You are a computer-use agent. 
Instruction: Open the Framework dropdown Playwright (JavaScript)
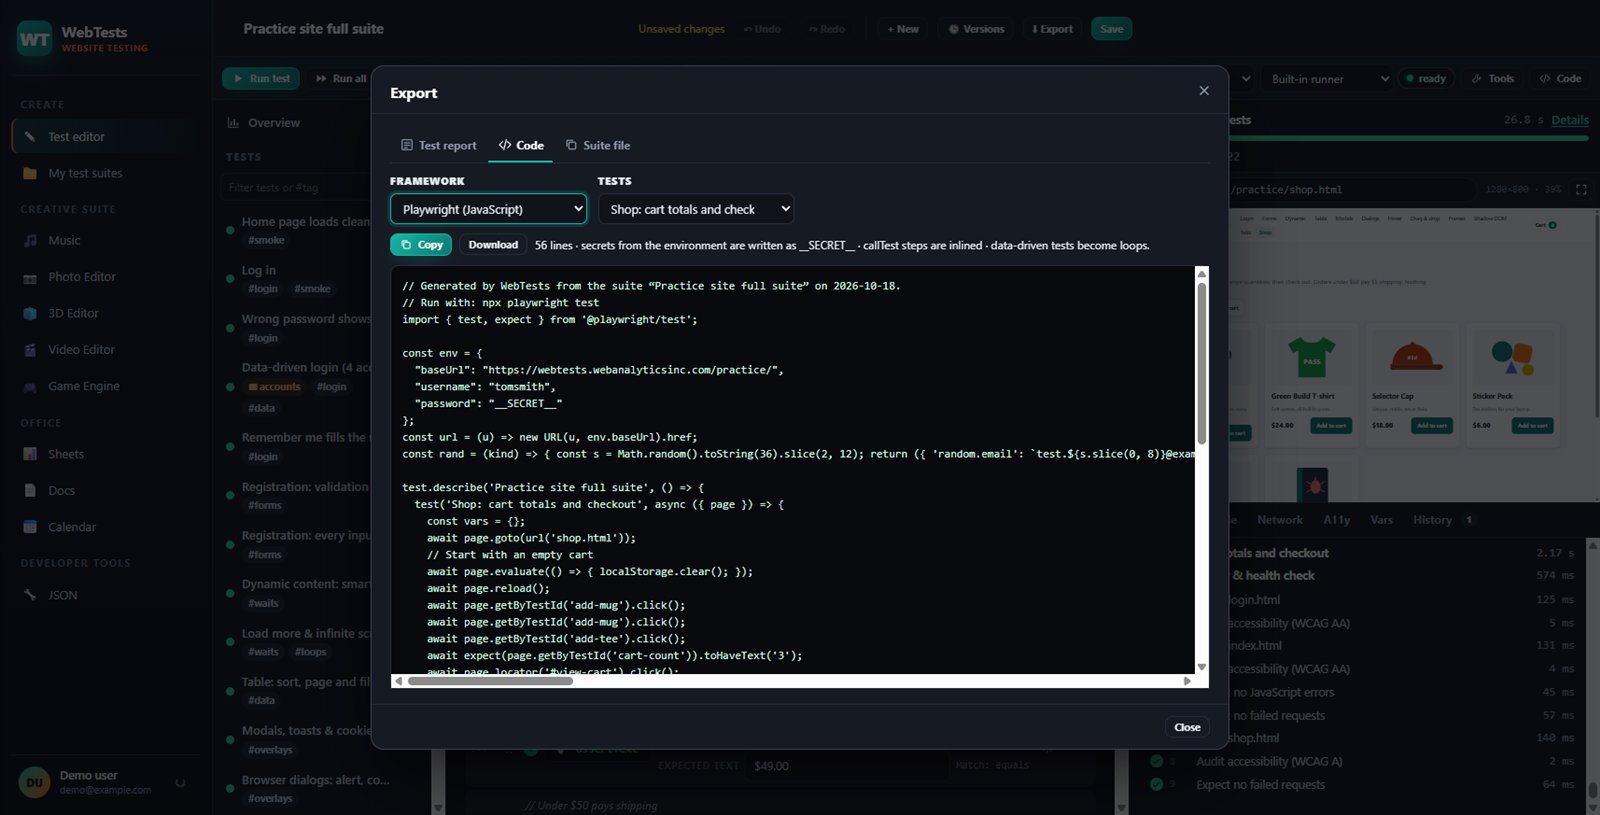pos(489,209)
